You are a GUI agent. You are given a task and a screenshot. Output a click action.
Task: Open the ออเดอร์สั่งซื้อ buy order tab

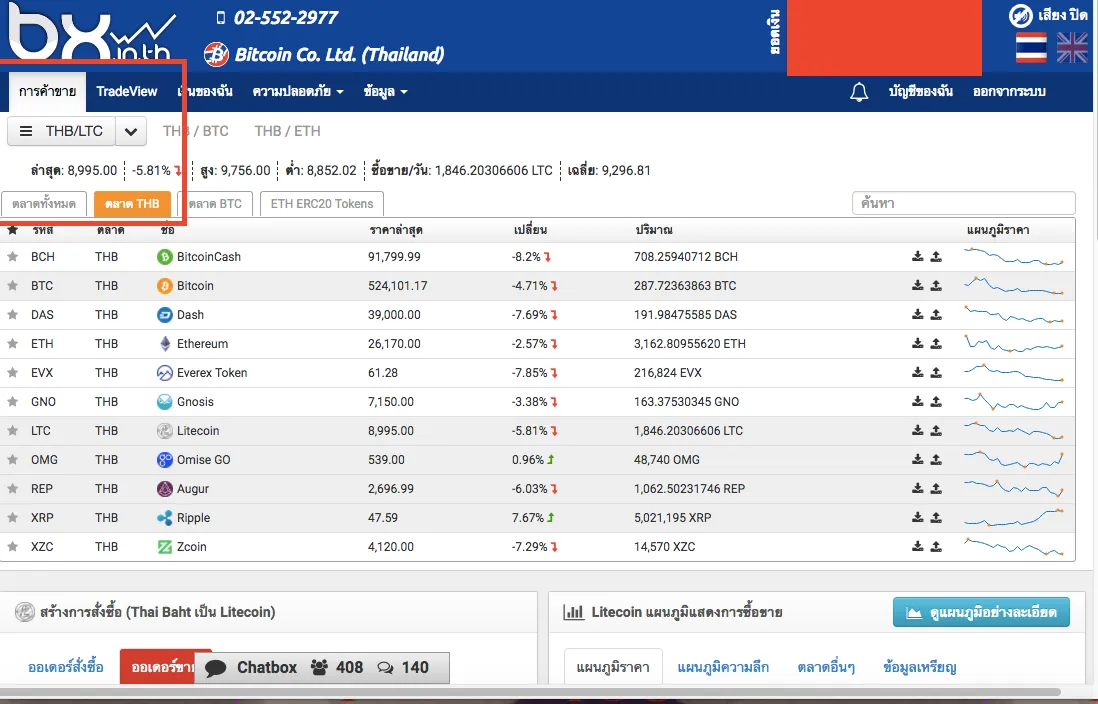coord(66,667)
